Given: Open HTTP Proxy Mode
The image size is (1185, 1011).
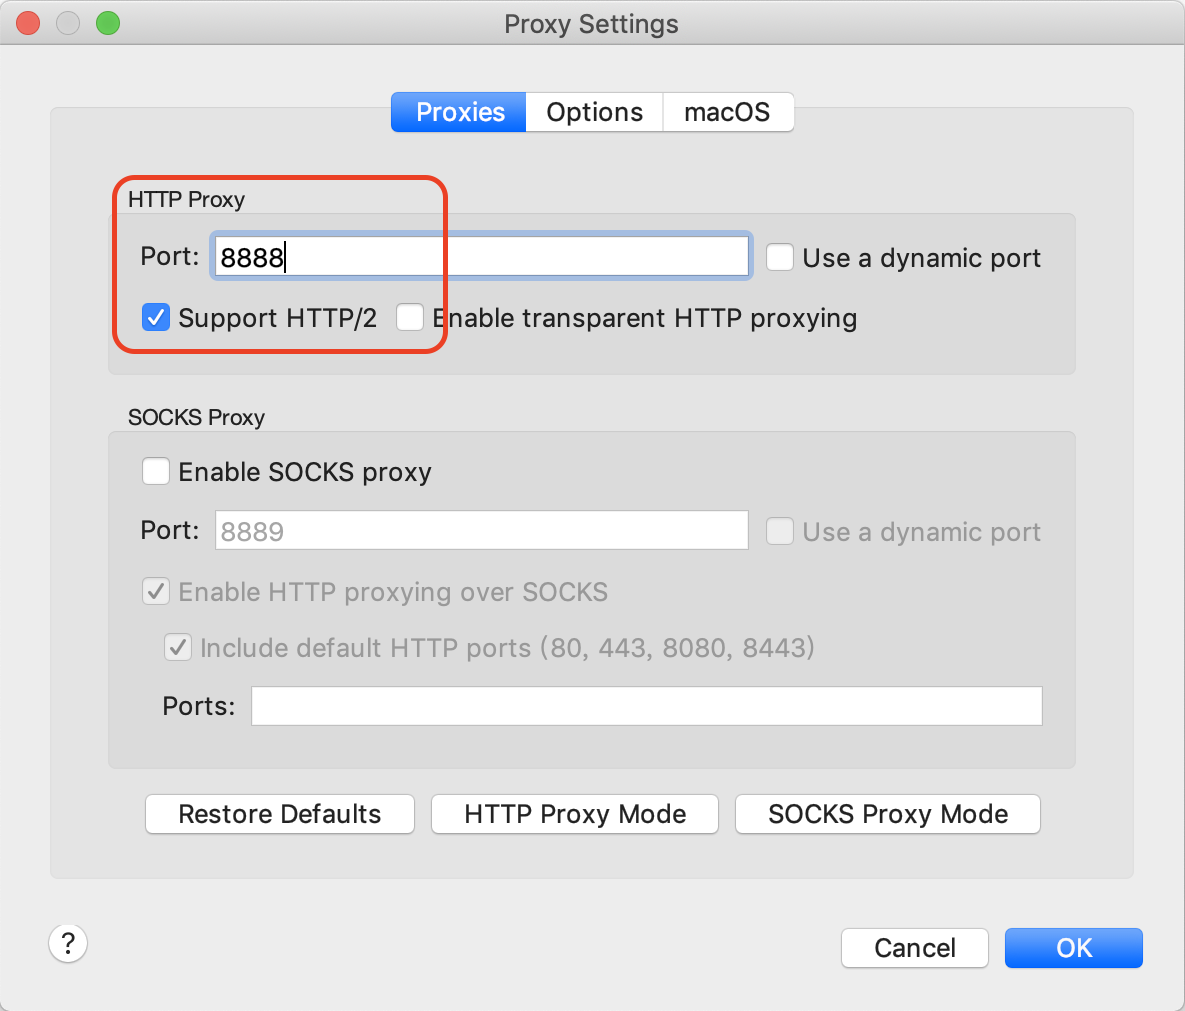Looking at the screenshot, I should [x=574, y=814].
